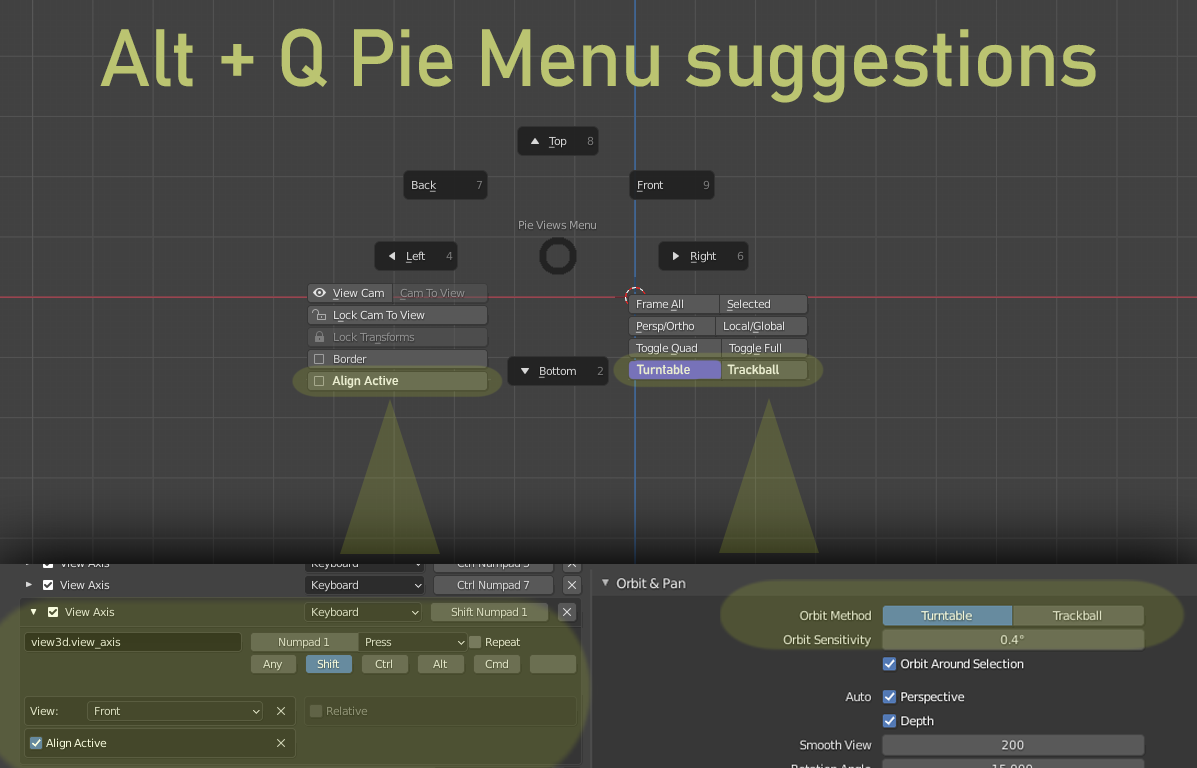The height and width of the screenshot is (768, 1197).
Task: Click Shift Numpad 1 shortcut button
Action: click(x=489, y=611)
